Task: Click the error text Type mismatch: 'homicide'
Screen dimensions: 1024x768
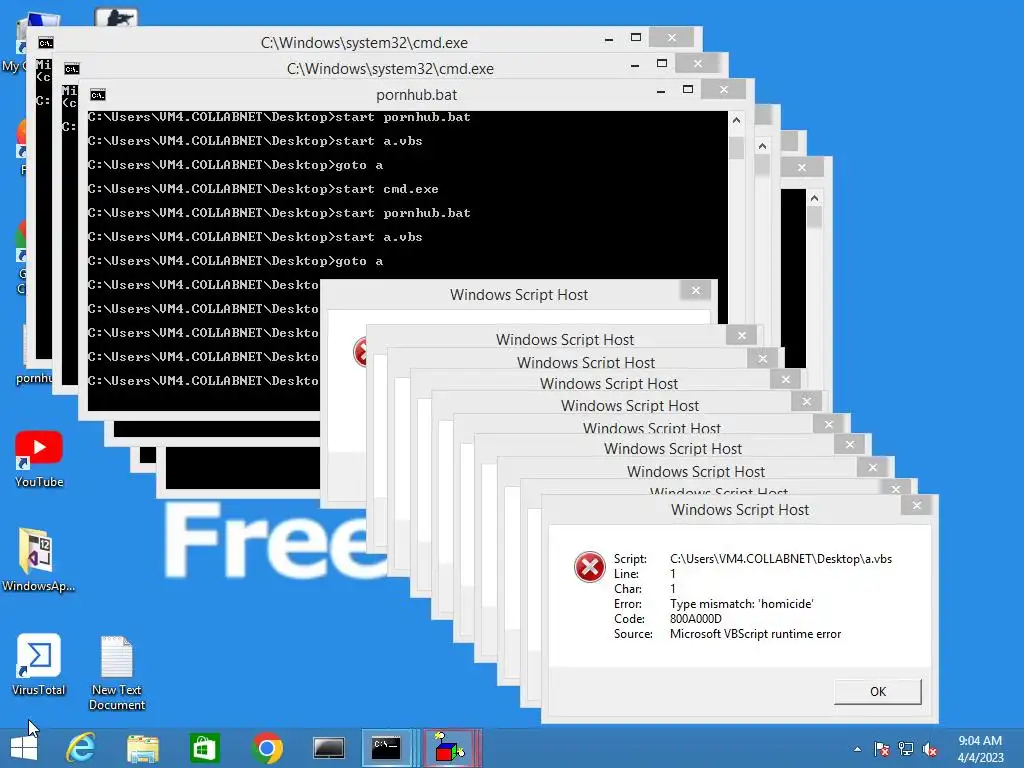Action: [741, 603]
